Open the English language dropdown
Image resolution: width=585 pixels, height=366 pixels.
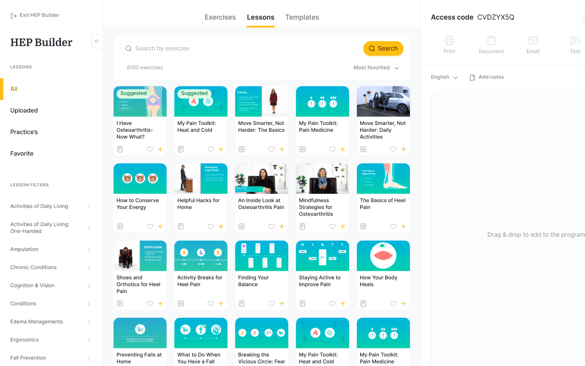pyautogui.click(x=444, y=77)
